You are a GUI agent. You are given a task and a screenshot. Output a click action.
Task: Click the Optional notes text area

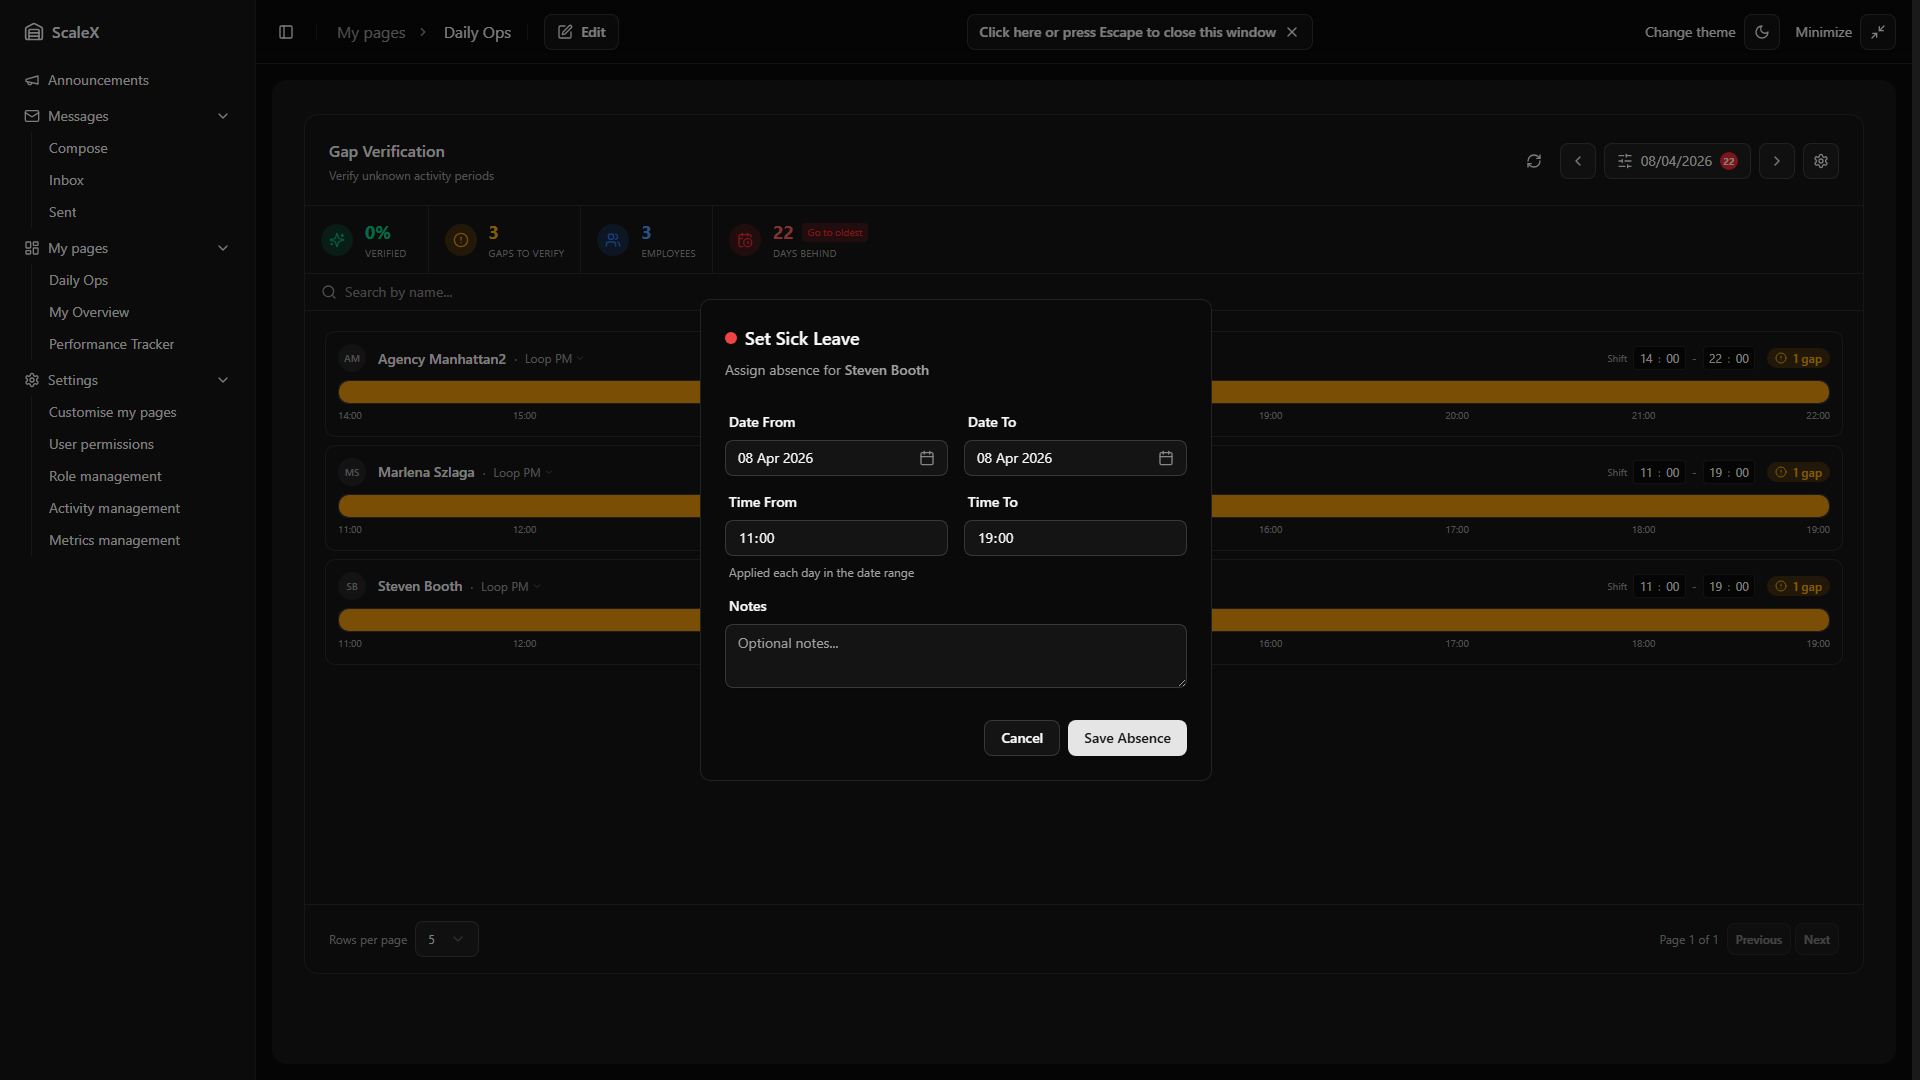tap(955, 656)
